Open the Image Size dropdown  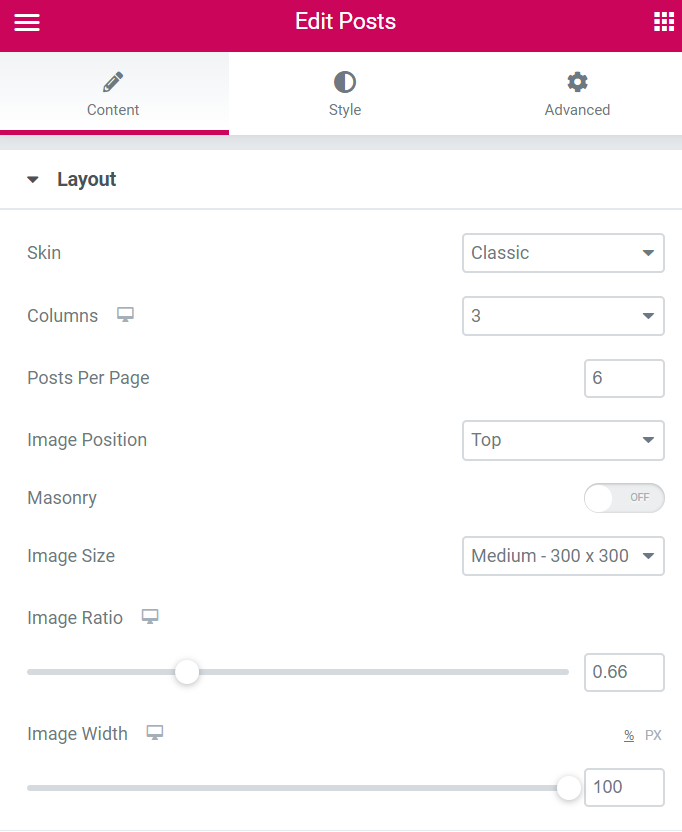563,556
